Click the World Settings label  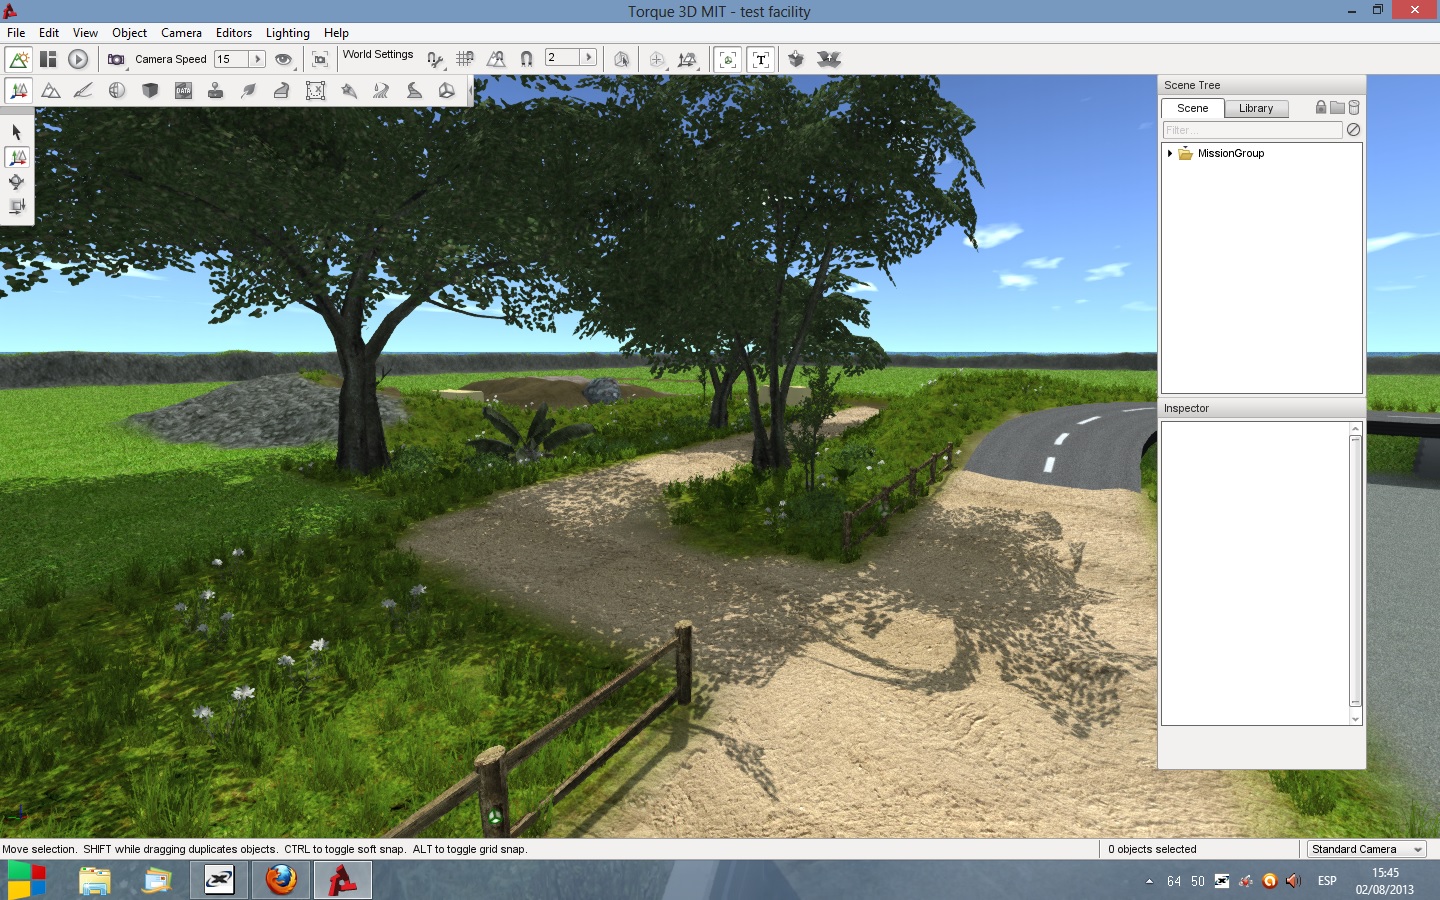[378, 55]
